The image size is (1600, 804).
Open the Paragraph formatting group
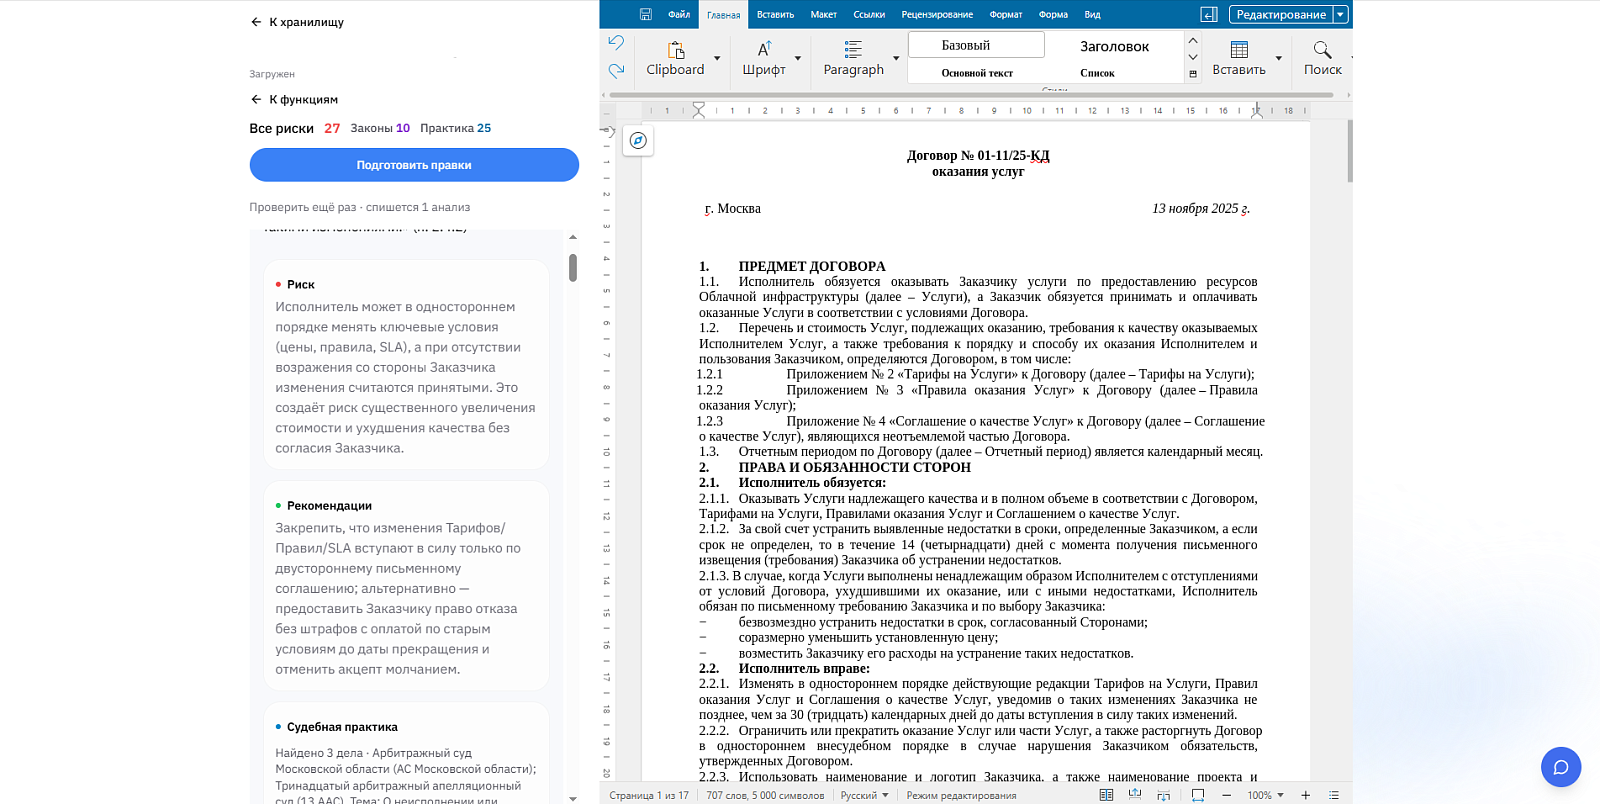click(x=853, y=58)
